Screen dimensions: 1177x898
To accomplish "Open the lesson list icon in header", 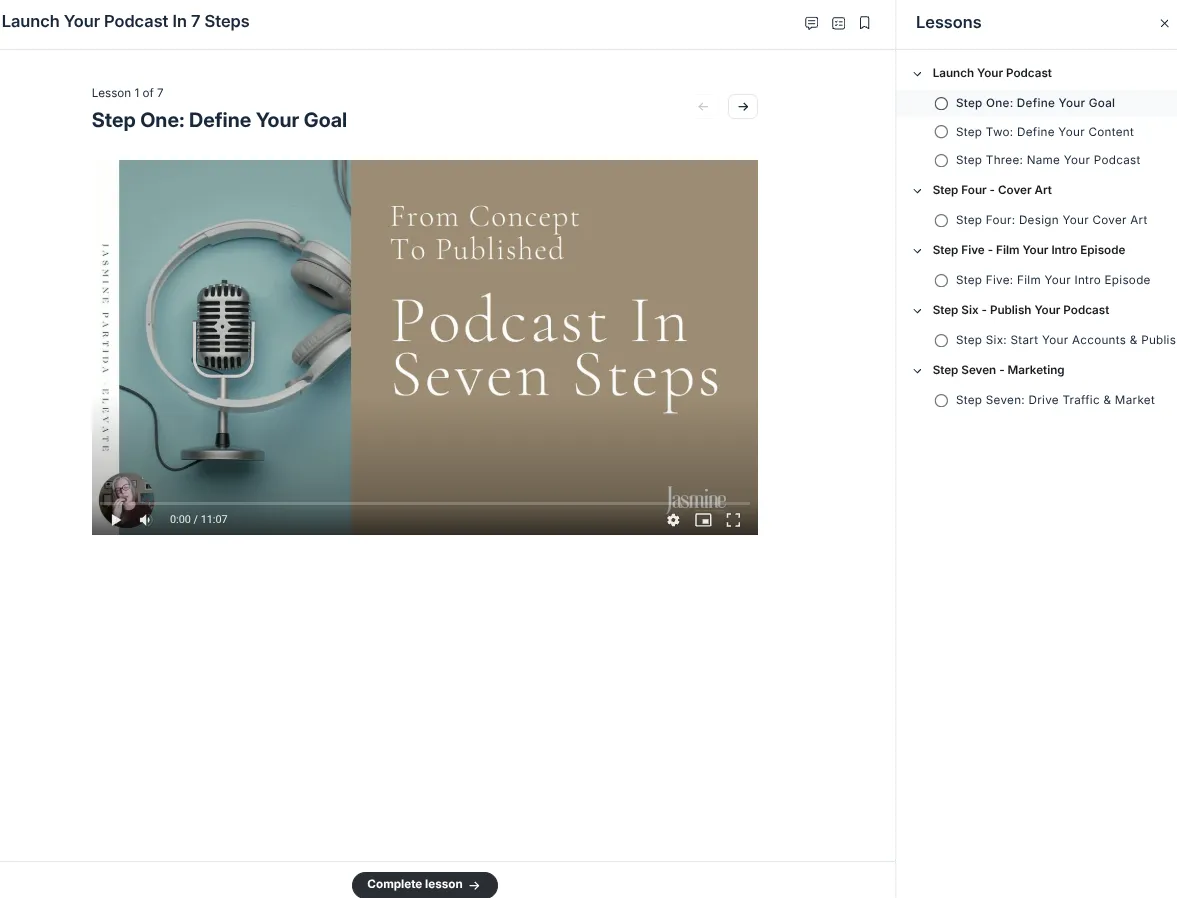I will coord(838,23).
